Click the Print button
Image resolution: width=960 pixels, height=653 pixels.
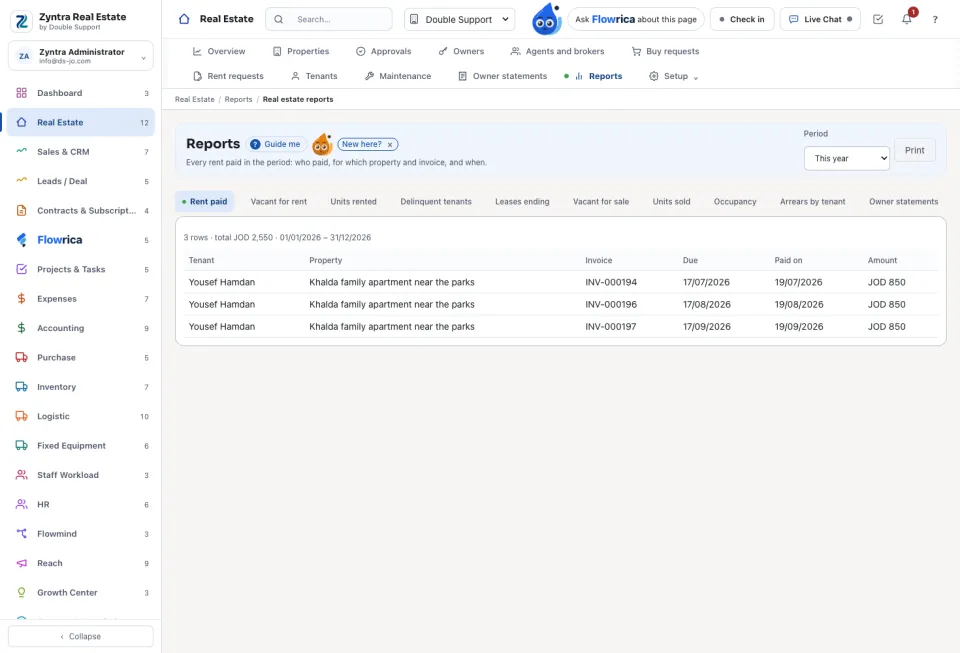pyautogui.click(x=915, y=151)
